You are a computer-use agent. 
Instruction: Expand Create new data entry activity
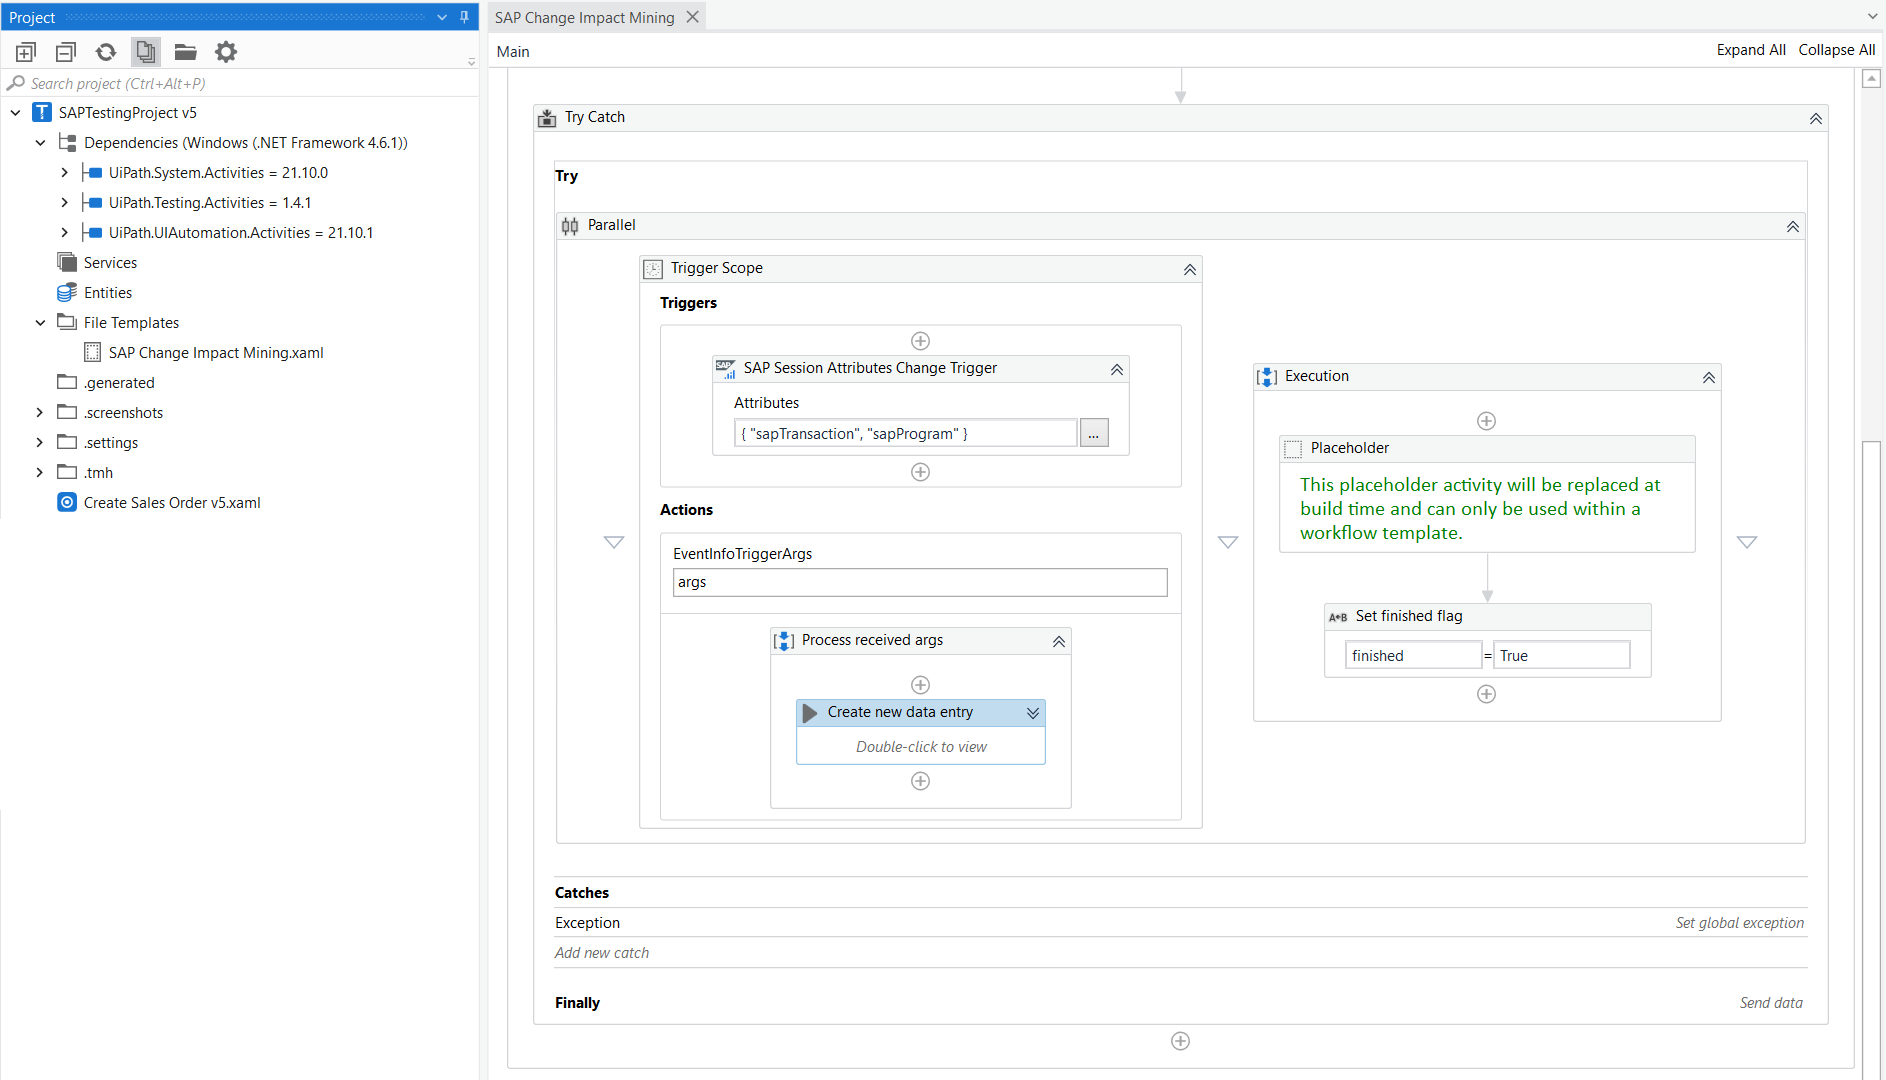point(1033,714)
